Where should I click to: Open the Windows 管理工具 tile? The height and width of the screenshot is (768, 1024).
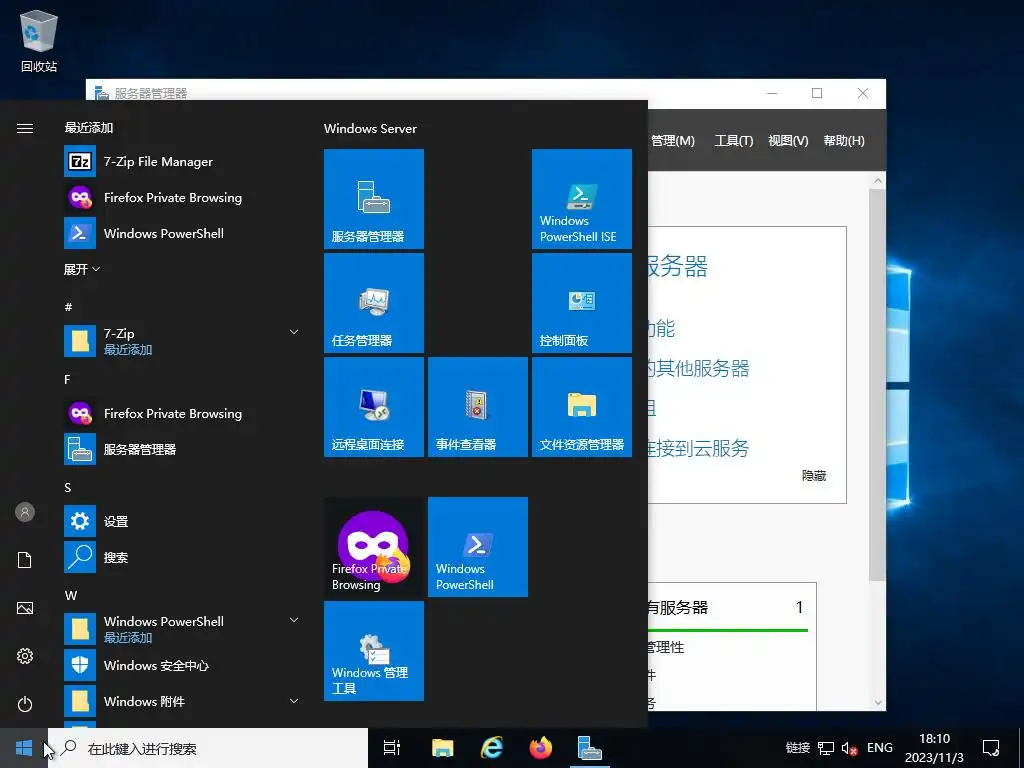point(374,650)
